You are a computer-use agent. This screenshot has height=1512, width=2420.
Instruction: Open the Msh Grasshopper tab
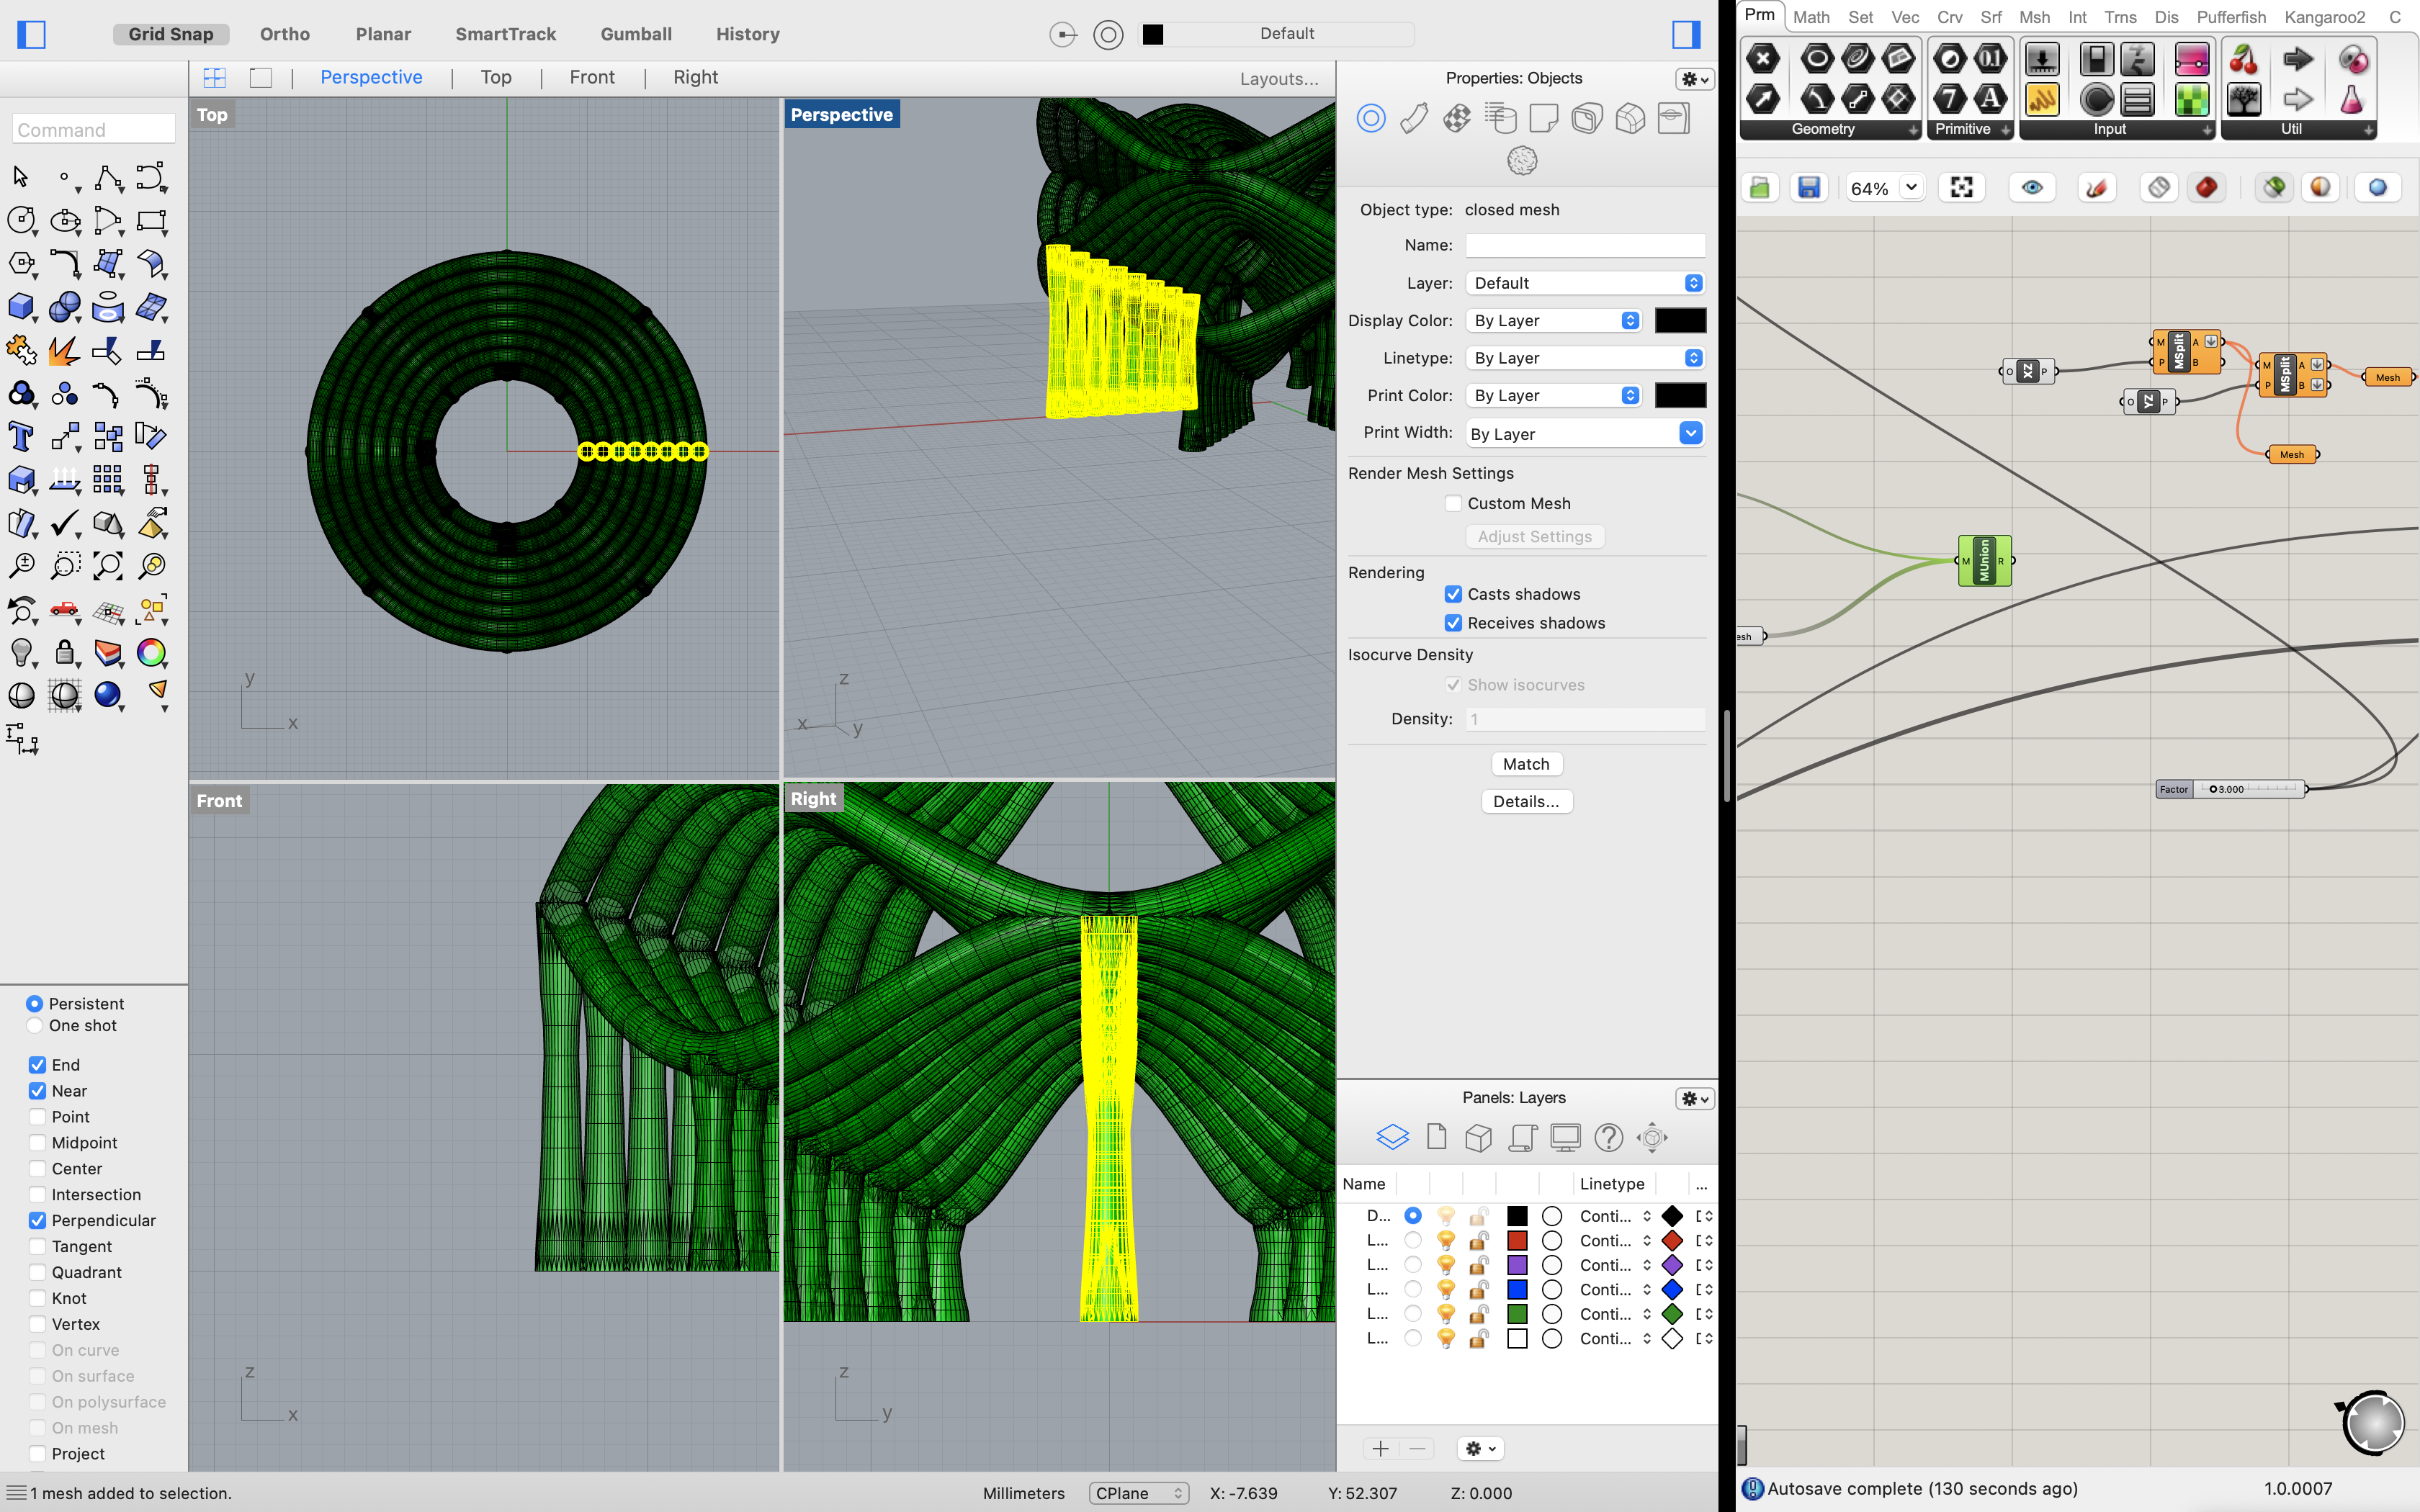pos(2034,17)
